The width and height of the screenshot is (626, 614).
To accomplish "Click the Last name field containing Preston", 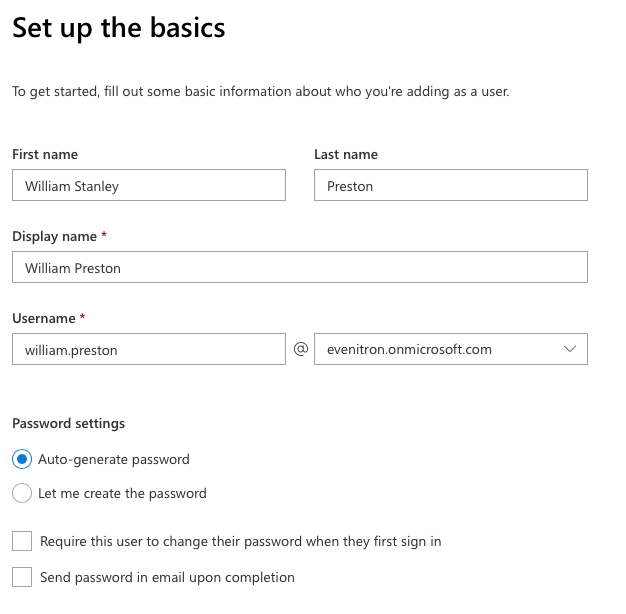I will tap(451, 185).
